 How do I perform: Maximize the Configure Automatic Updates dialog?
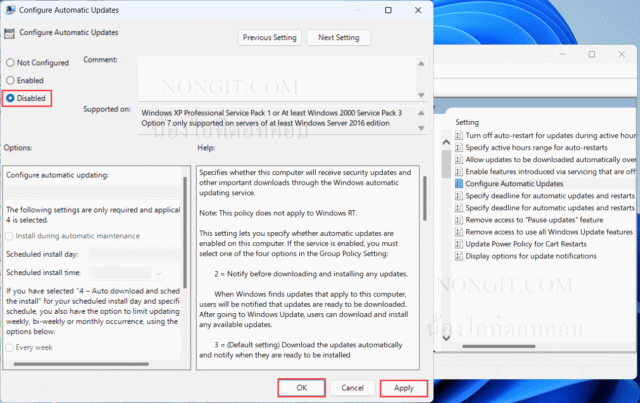pyautogui.click(x=388, y=10)
